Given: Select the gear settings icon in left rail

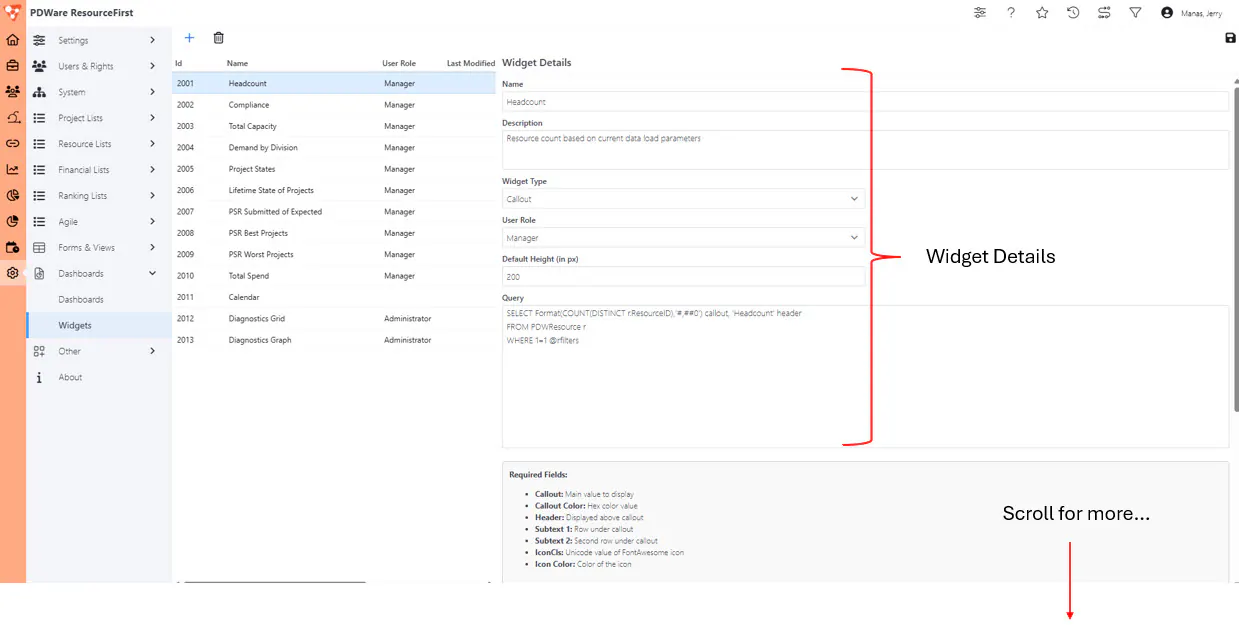Looking at the screenshot, I should pos(12,273).
